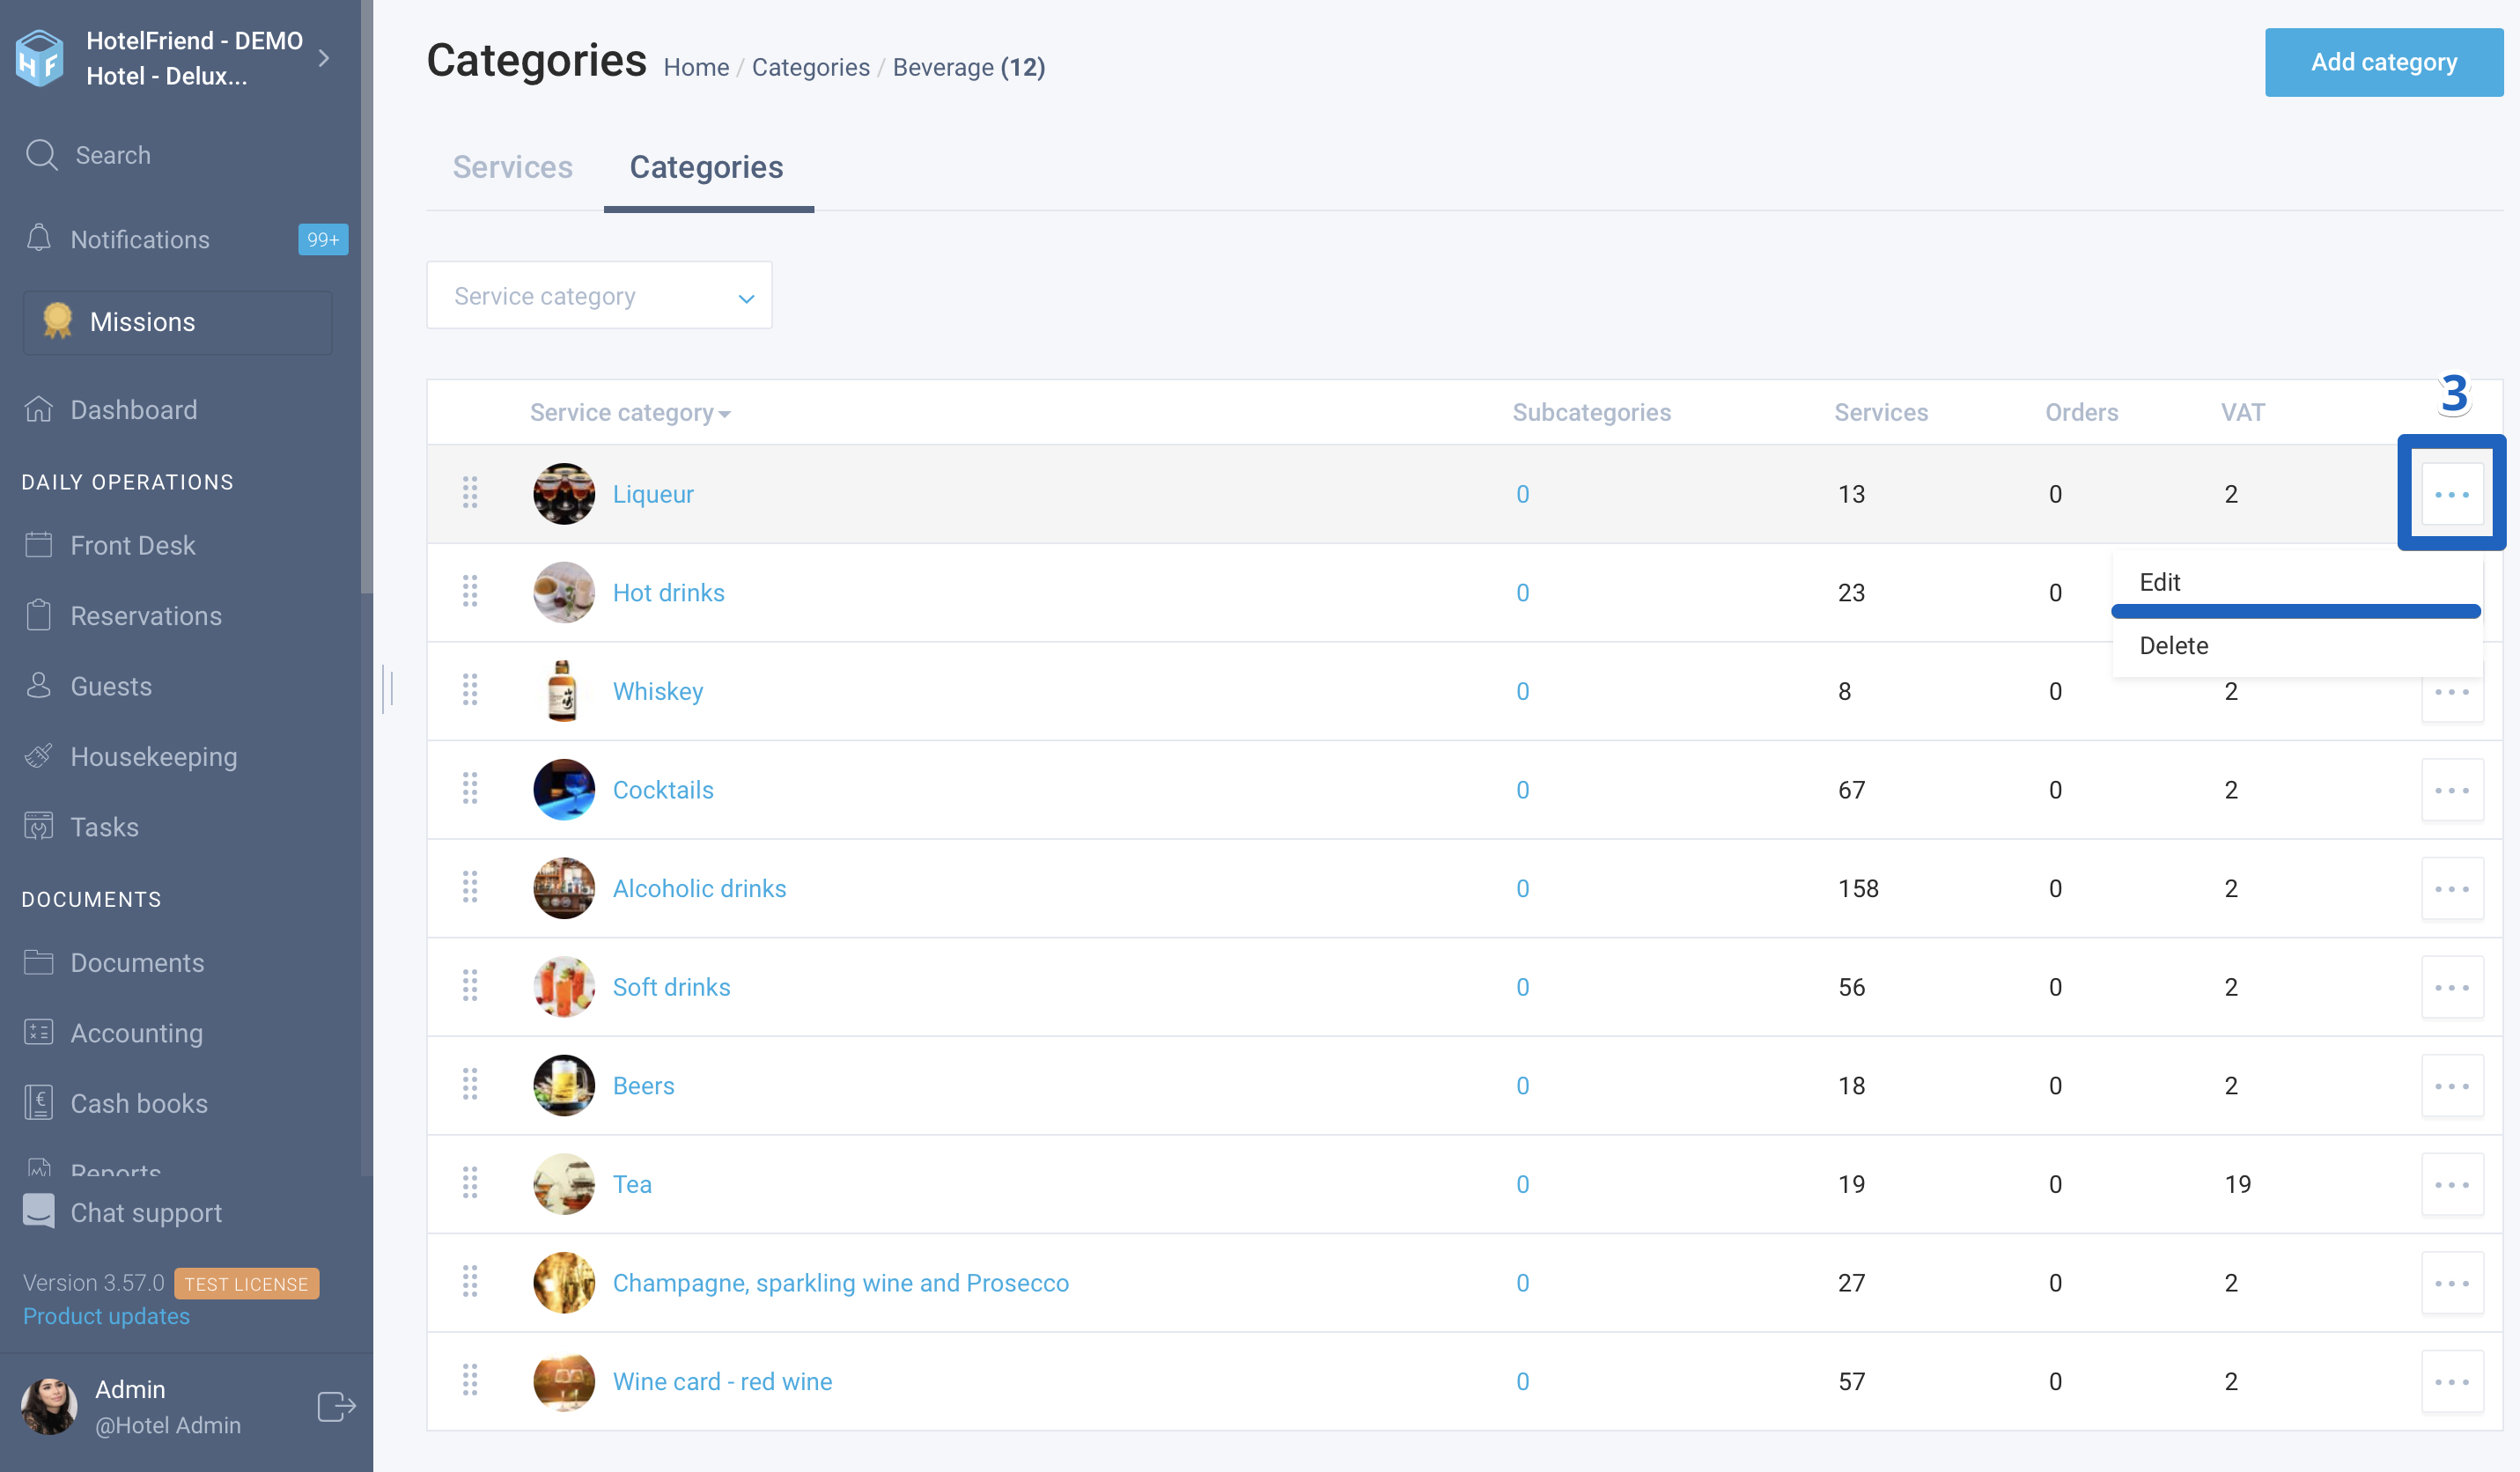Click the logout icon beside Admin

coord(336,1406)
